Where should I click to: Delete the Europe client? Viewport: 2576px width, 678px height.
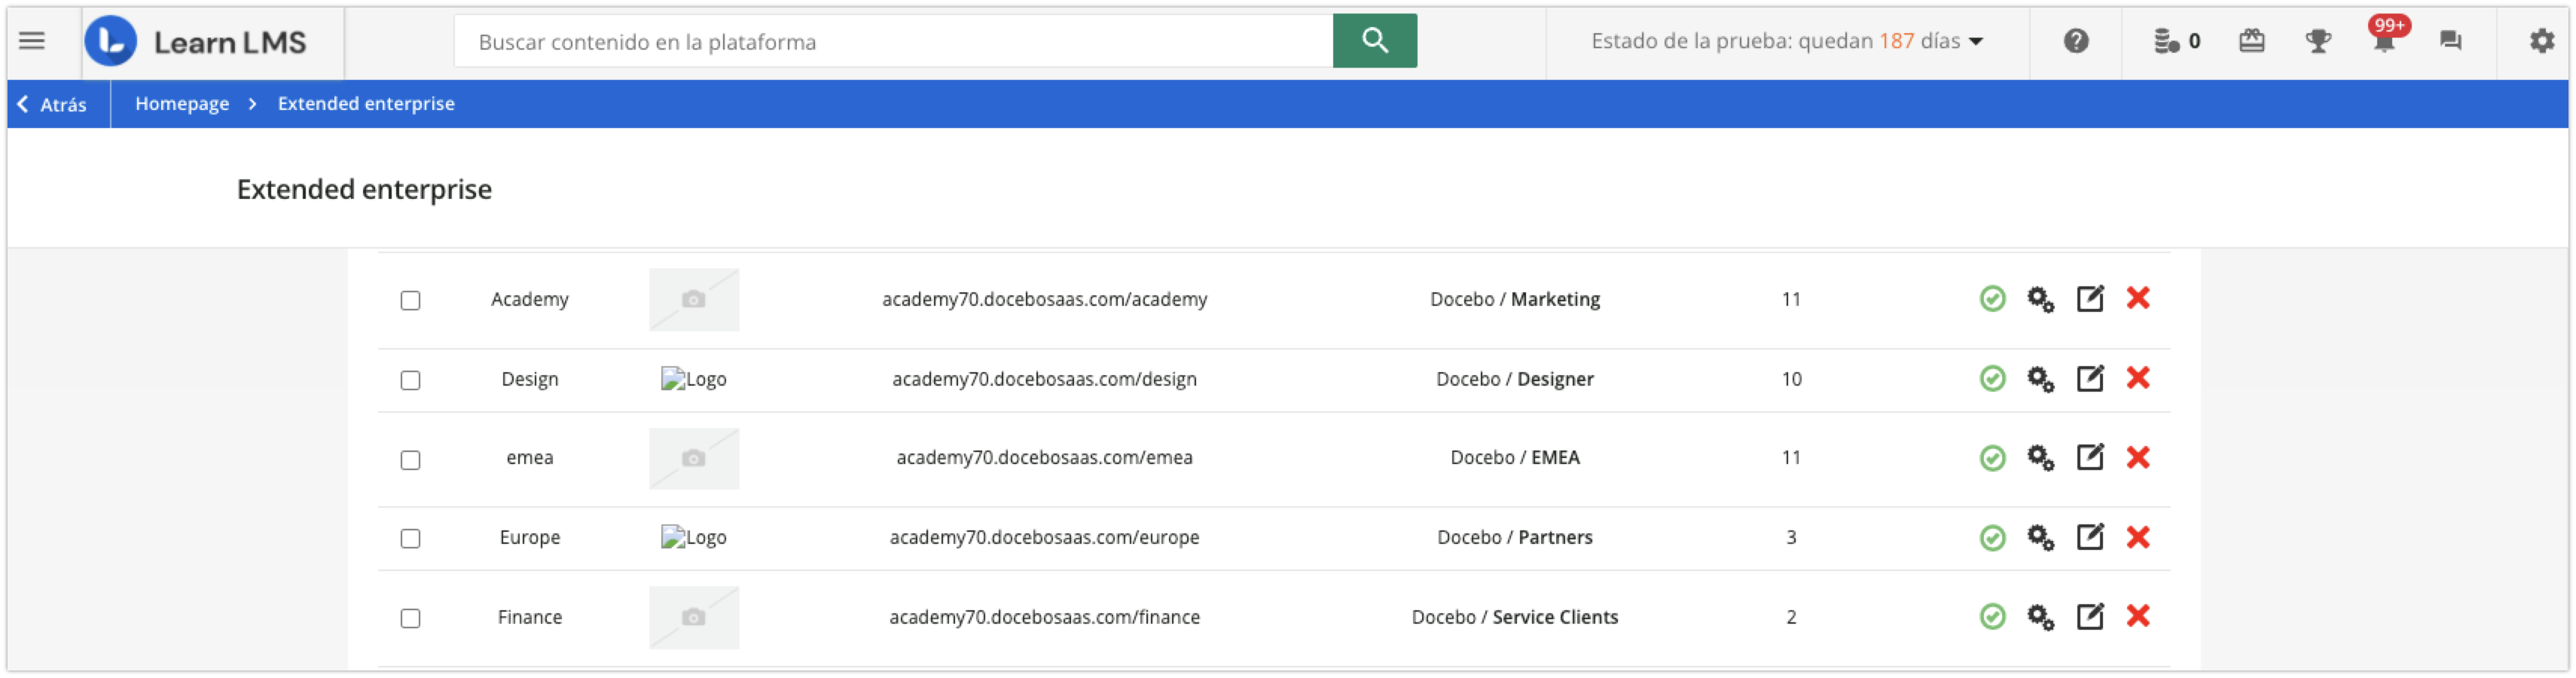(x=2138, y=537)
